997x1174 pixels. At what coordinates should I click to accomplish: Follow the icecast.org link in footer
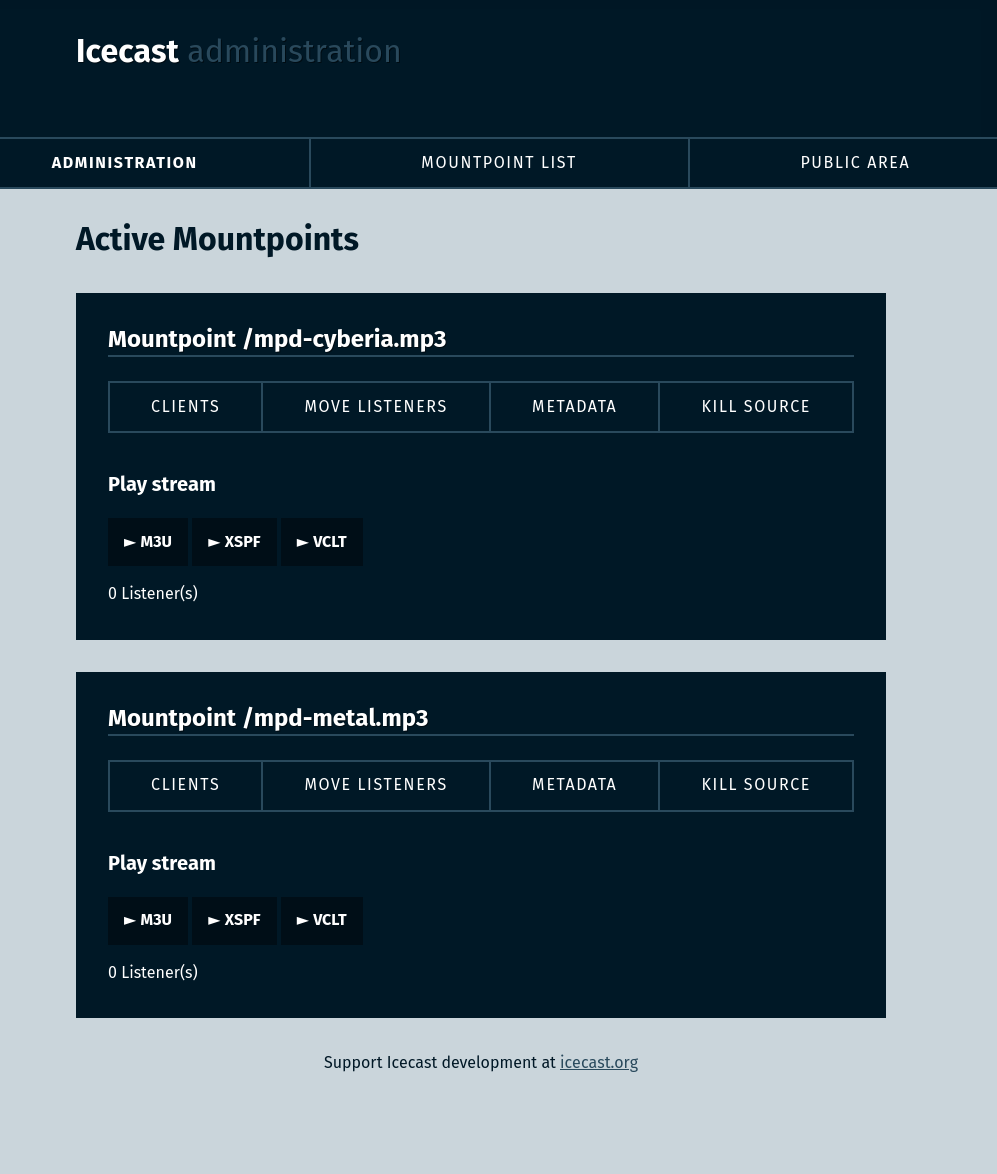point(599,1062)
